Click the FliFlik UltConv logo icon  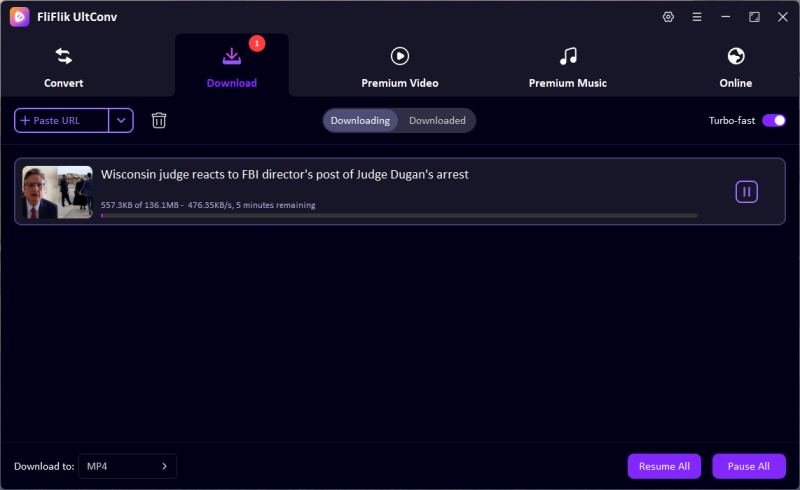pos(19,17)
